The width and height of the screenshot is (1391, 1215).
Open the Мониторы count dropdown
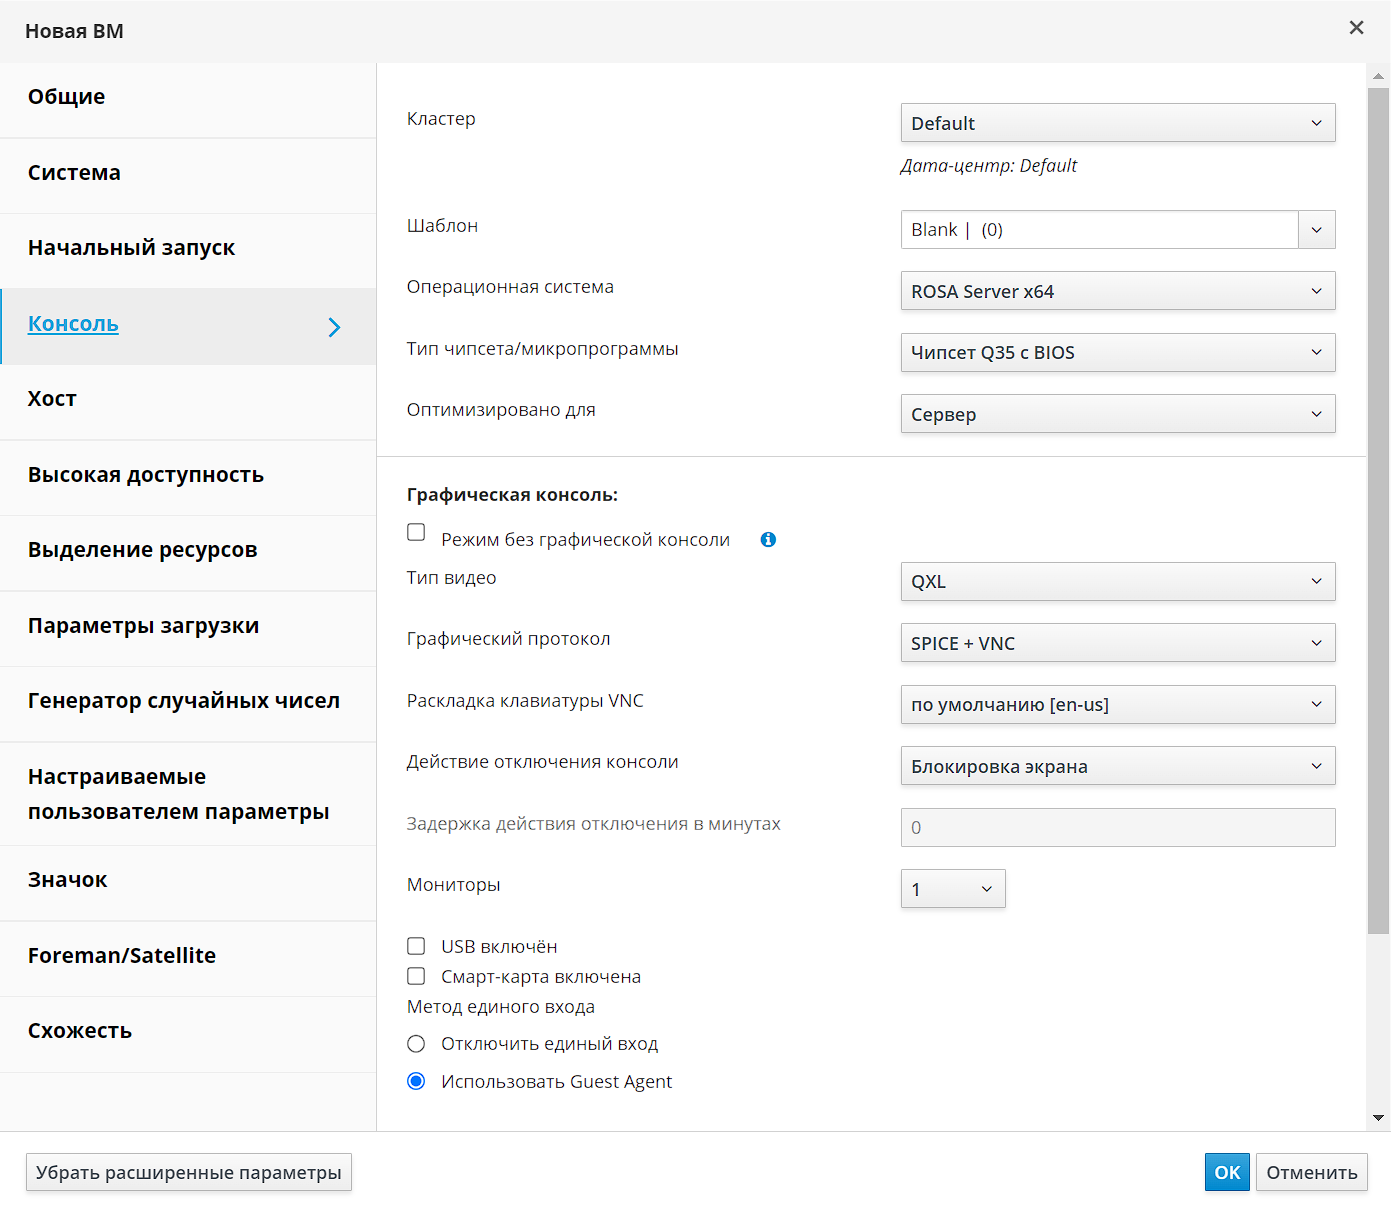952,889
